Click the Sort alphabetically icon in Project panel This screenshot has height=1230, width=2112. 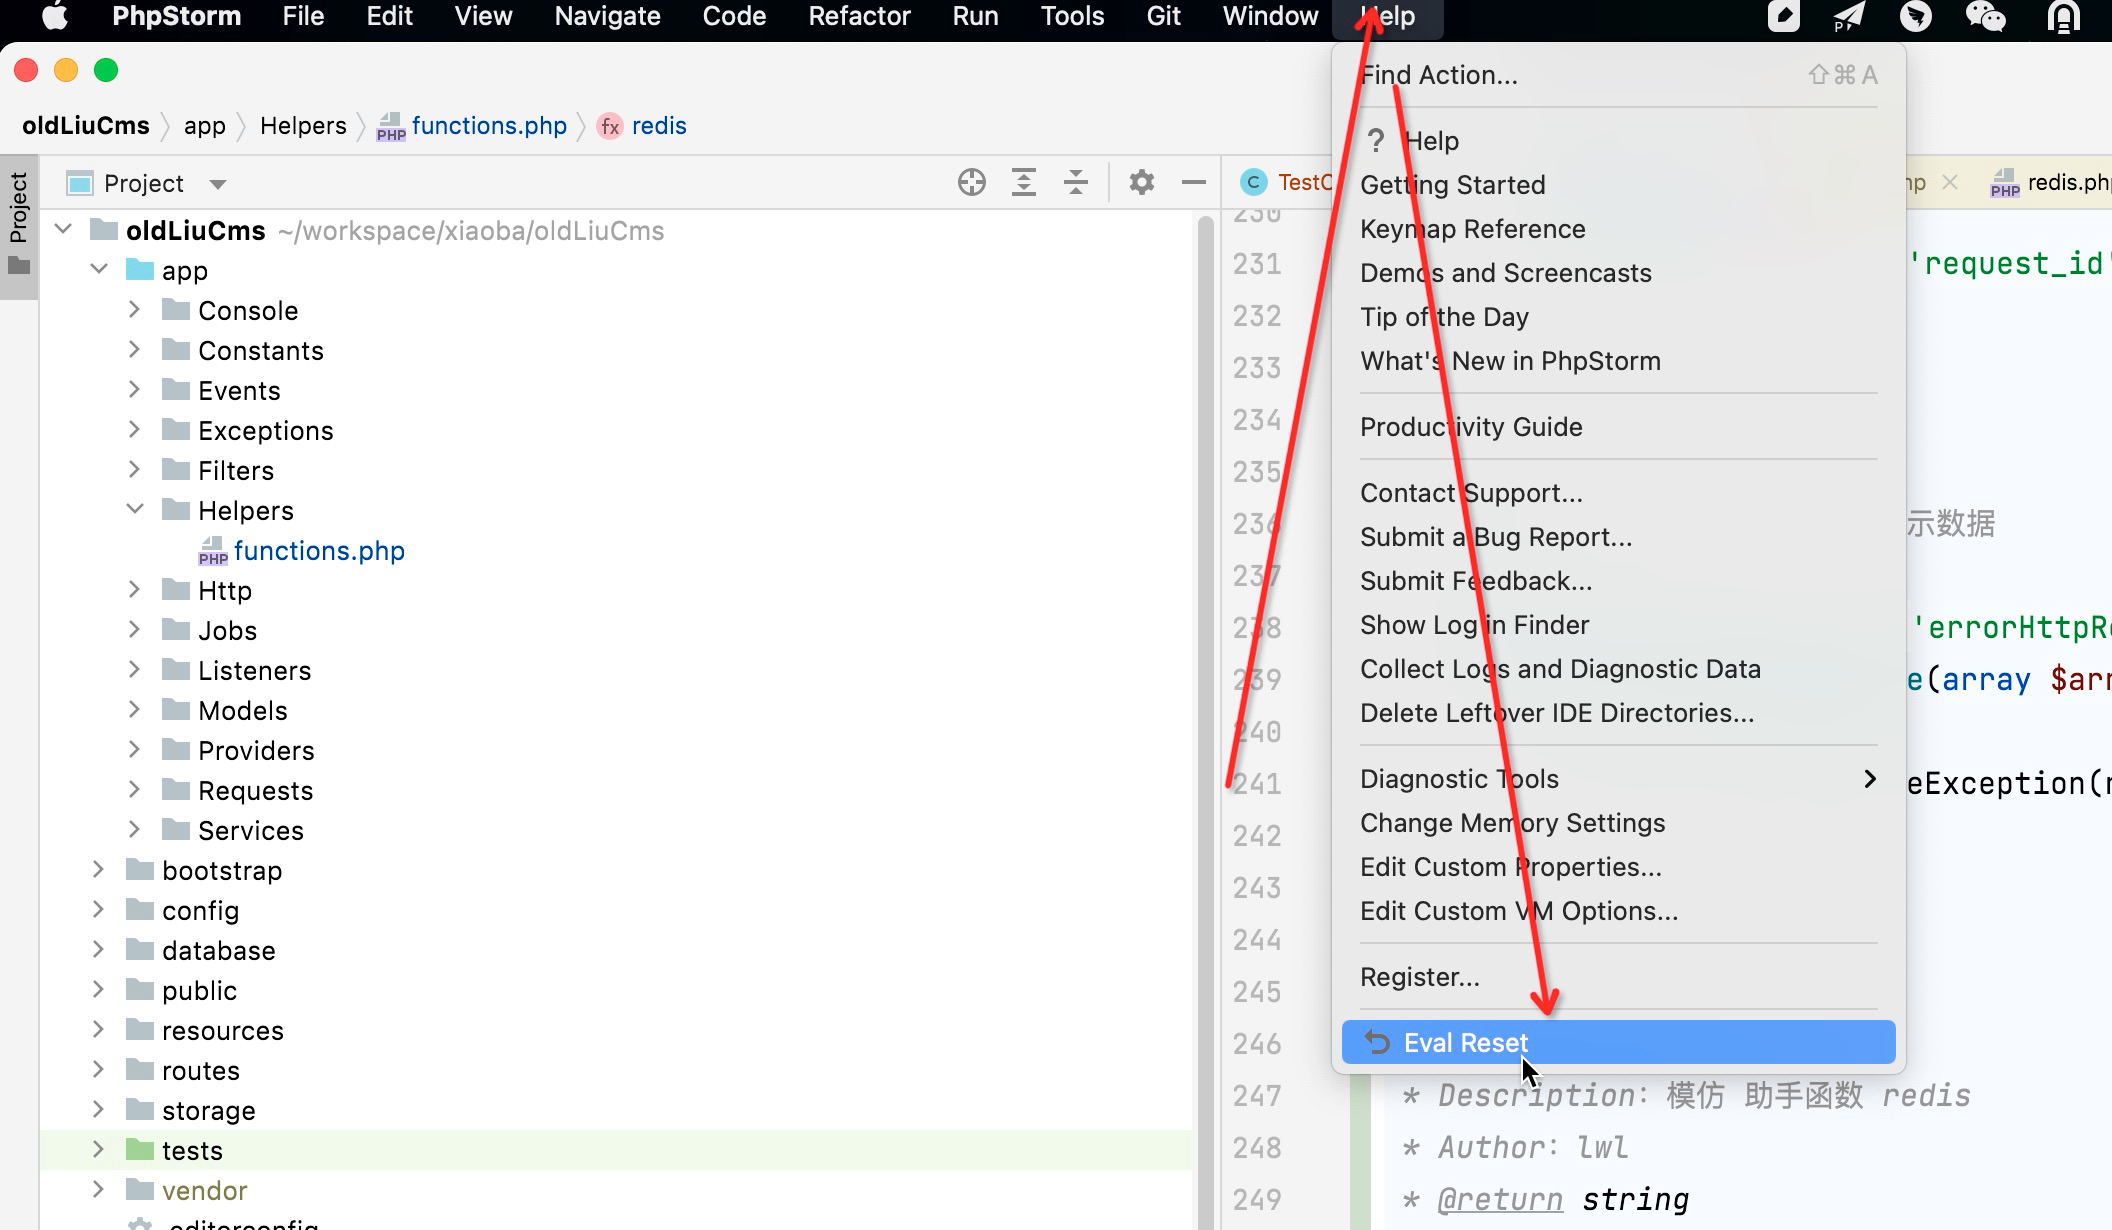[x=1023, y=183]
